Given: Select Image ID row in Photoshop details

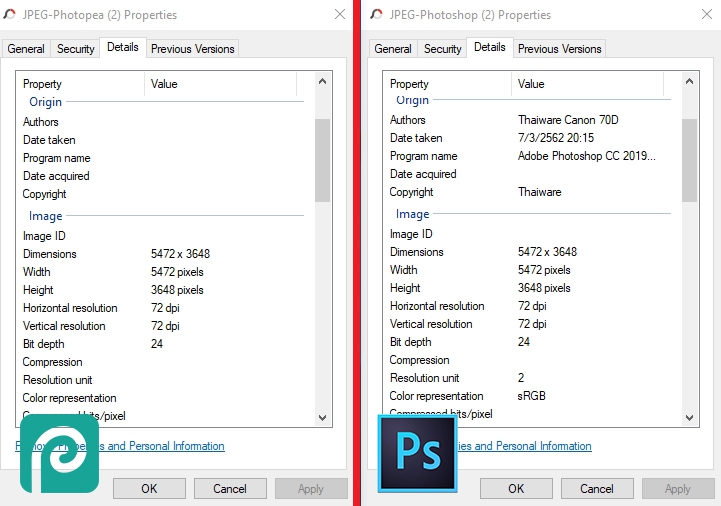Looking at the screenshot, I should click(532, 234).
